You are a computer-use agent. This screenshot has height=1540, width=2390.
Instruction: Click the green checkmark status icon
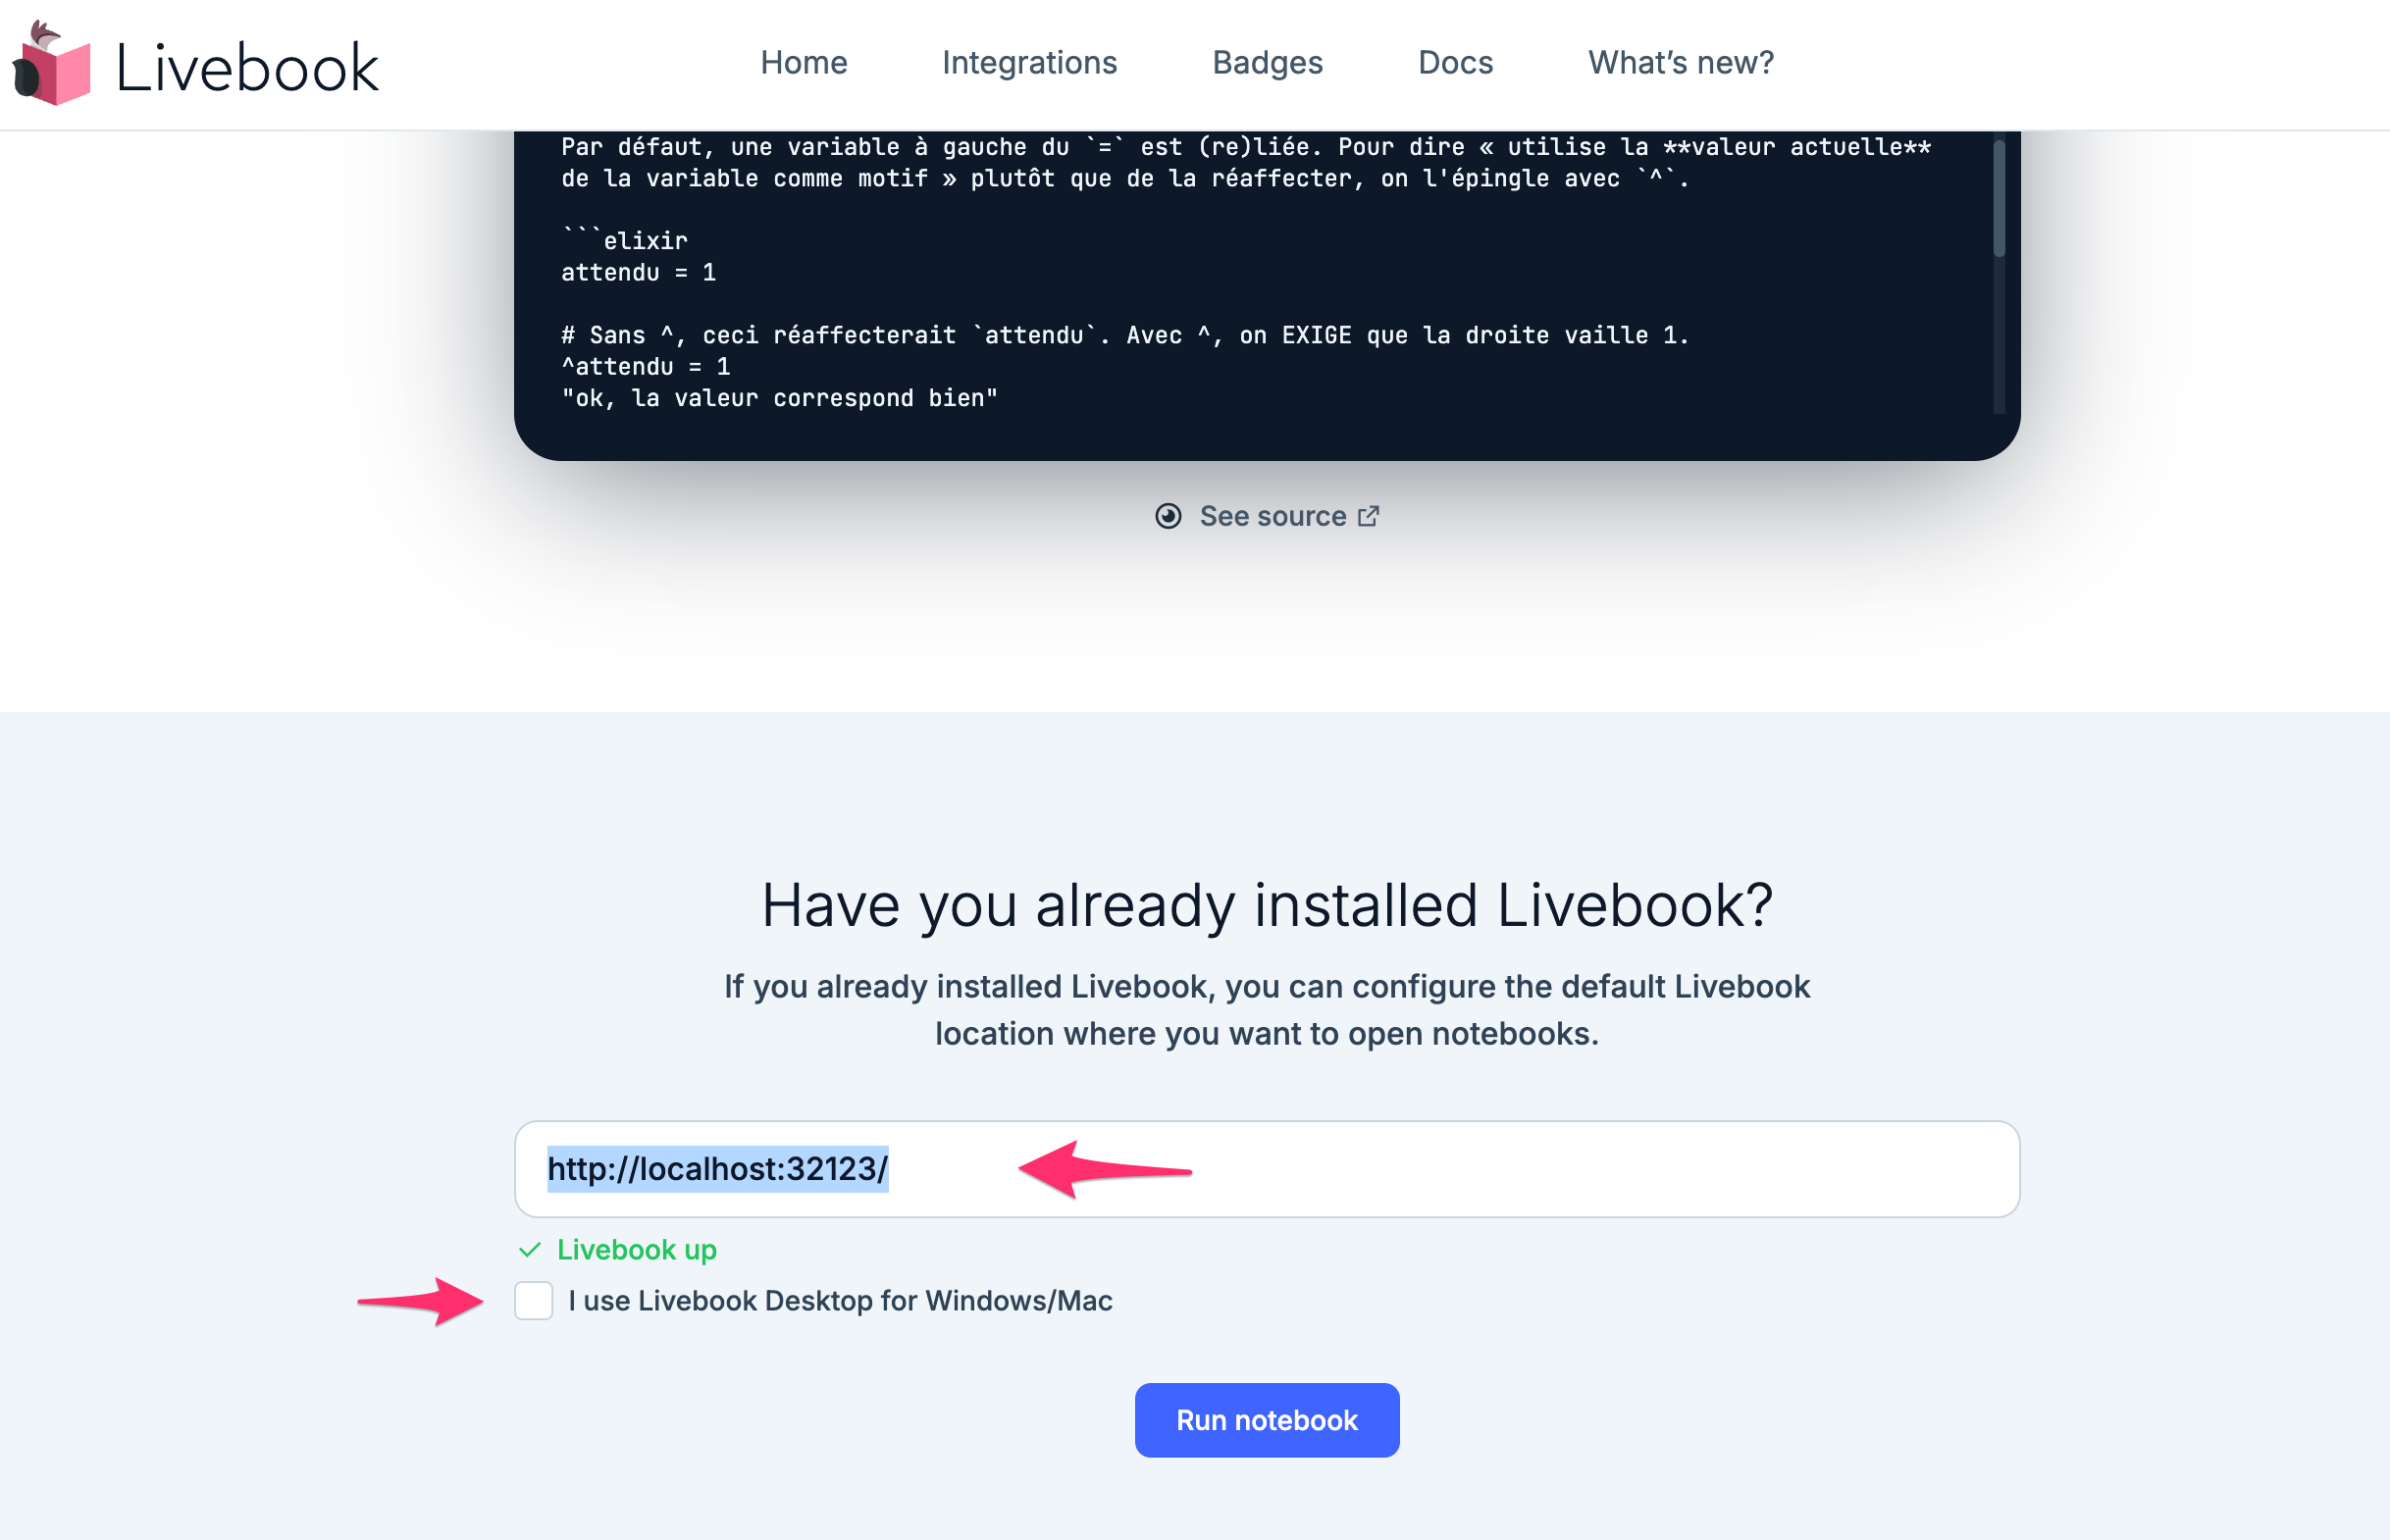[529, 1250]
